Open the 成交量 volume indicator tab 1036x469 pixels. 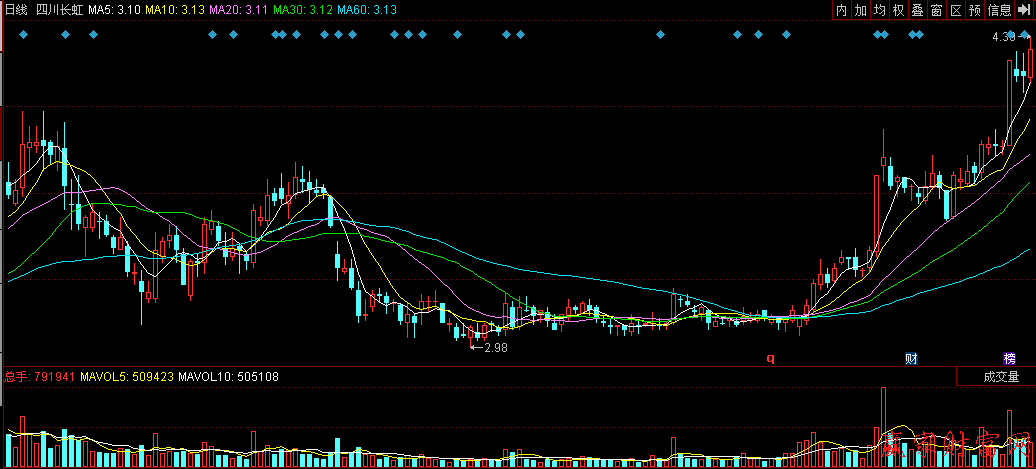click(x=1000, y=377)
